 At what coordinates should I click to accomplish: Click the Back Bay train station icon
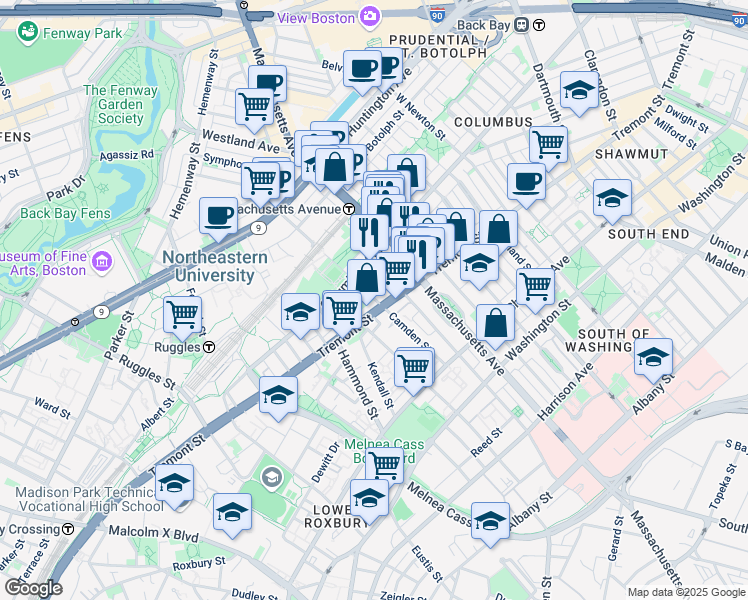click(x=521, y=25)
